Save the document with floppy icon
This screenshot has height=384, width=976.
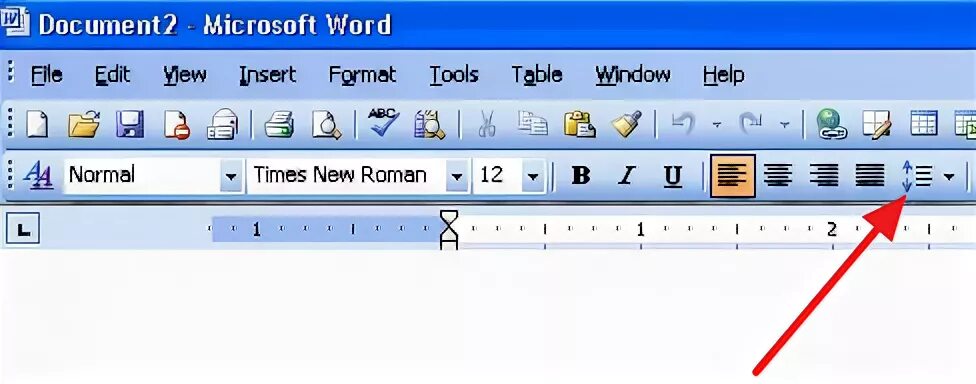pyautogui.click(x=130, y=123)
